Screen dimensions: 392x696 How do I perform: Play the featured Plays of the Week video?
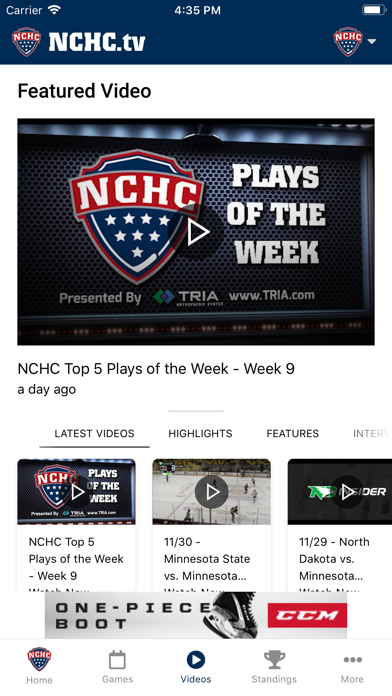pos(196,232)
